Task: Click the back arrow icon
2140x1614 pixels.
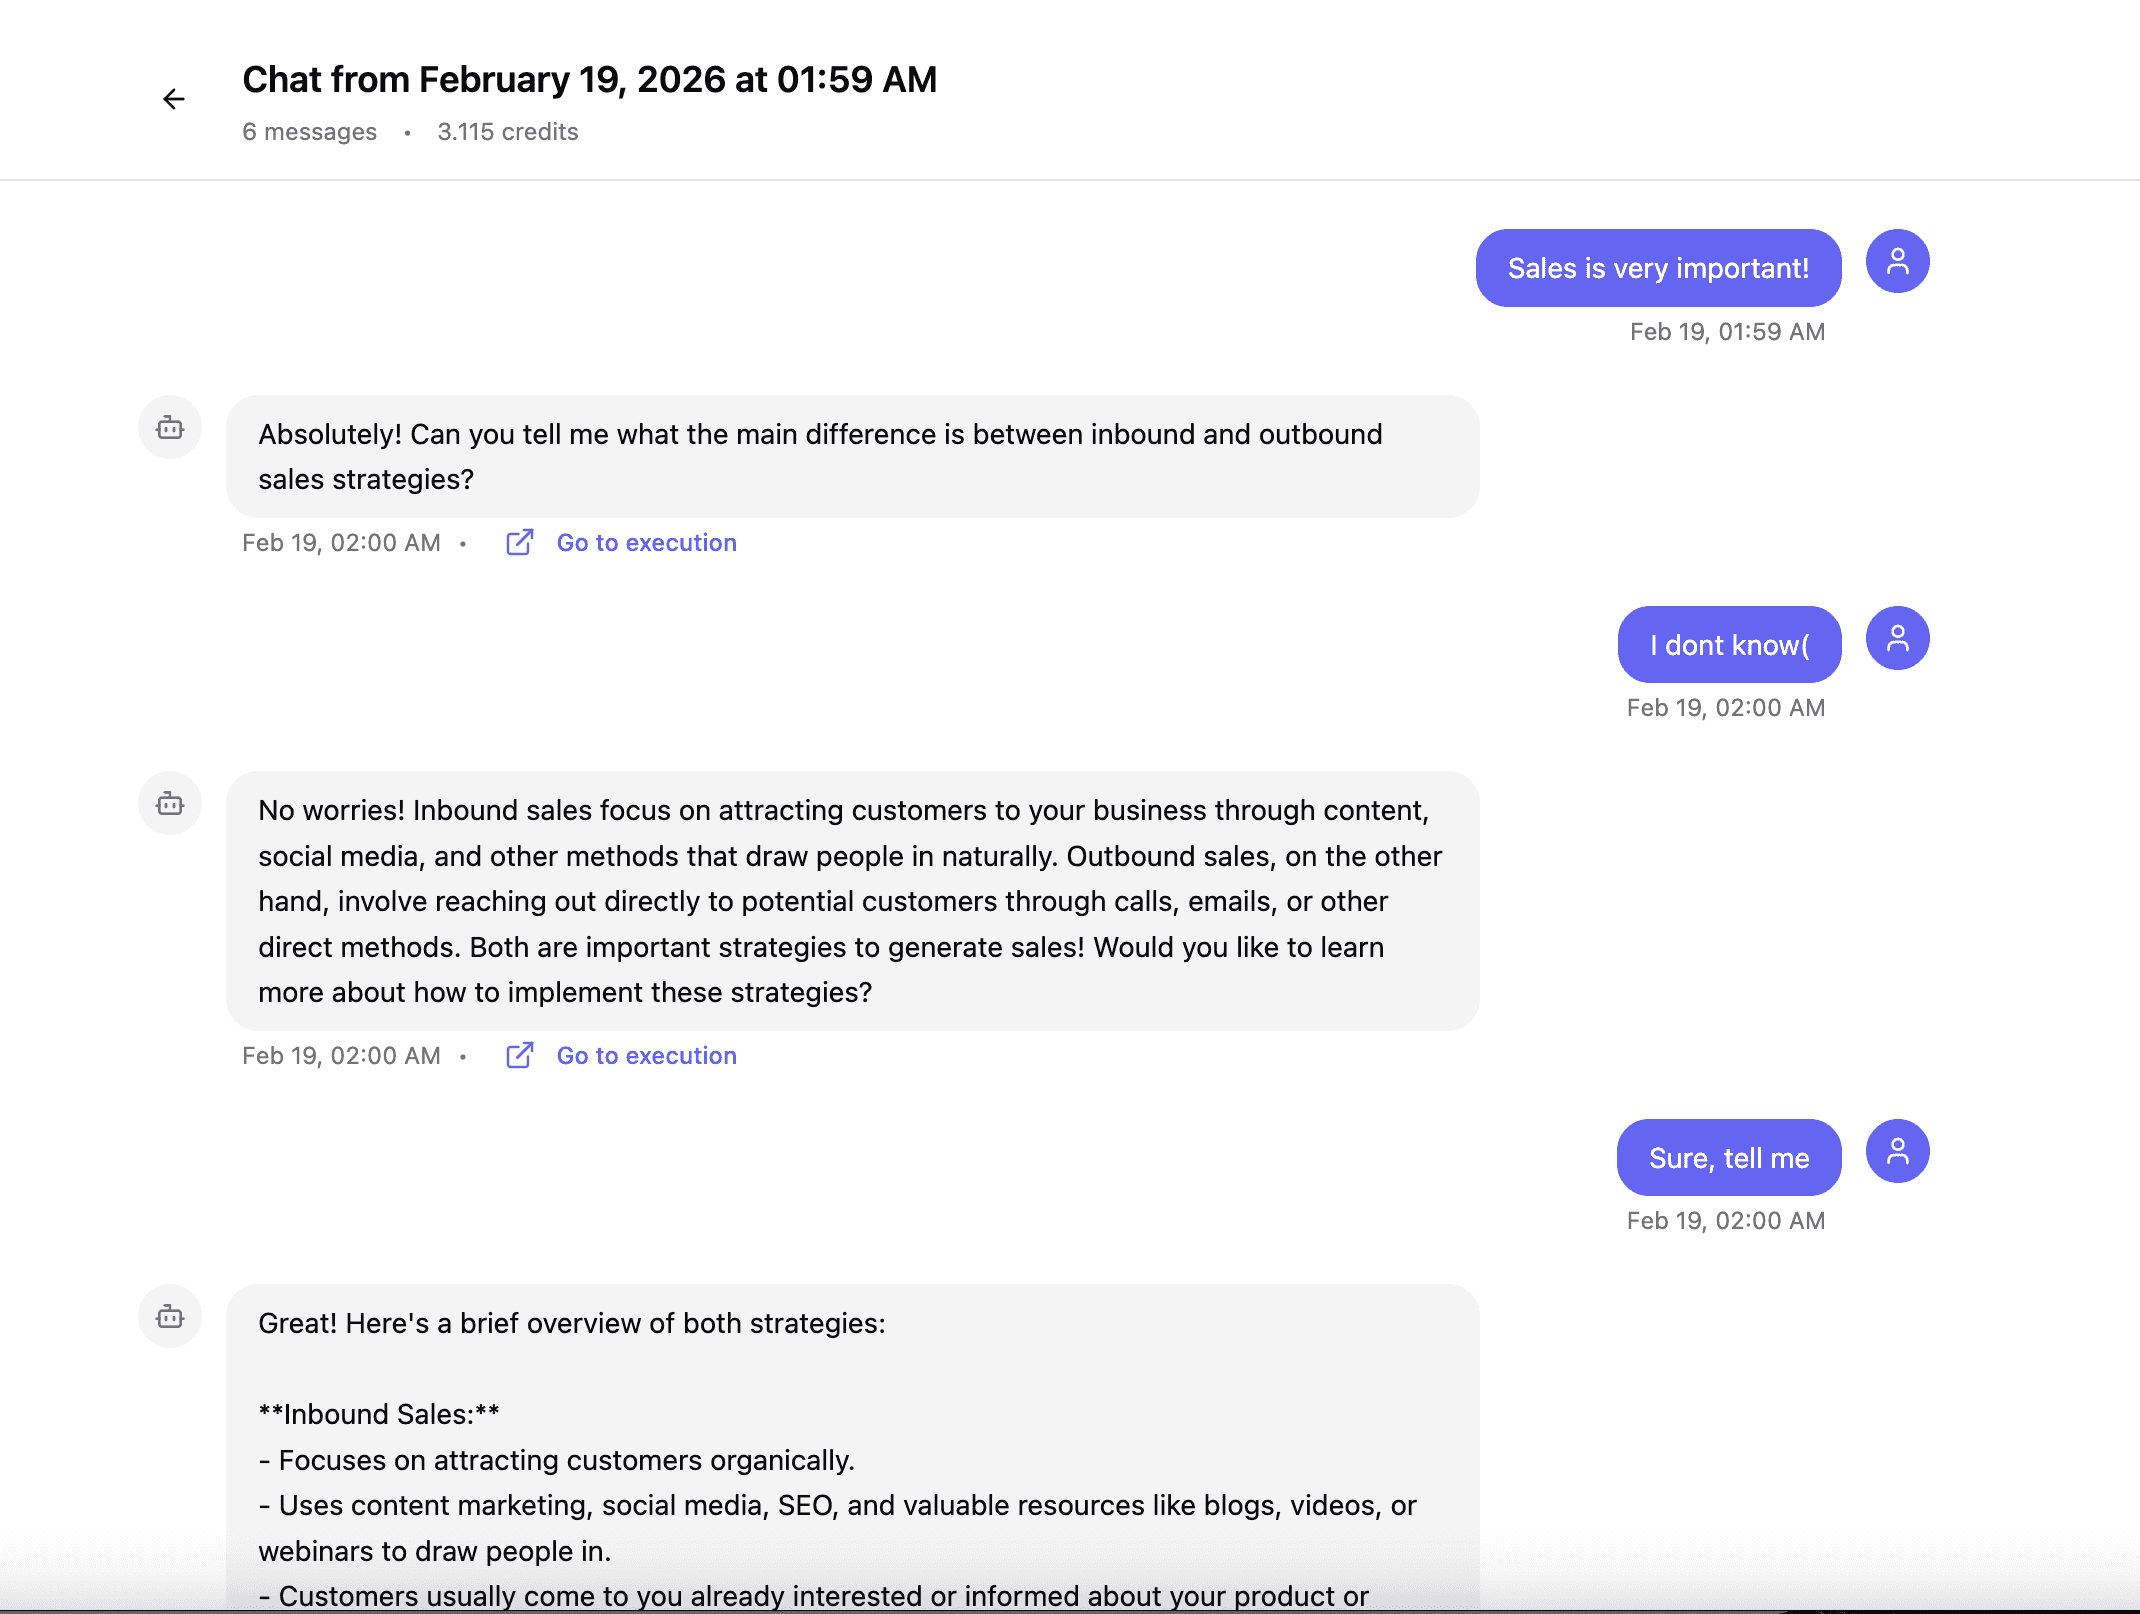Action: (174, 99)
